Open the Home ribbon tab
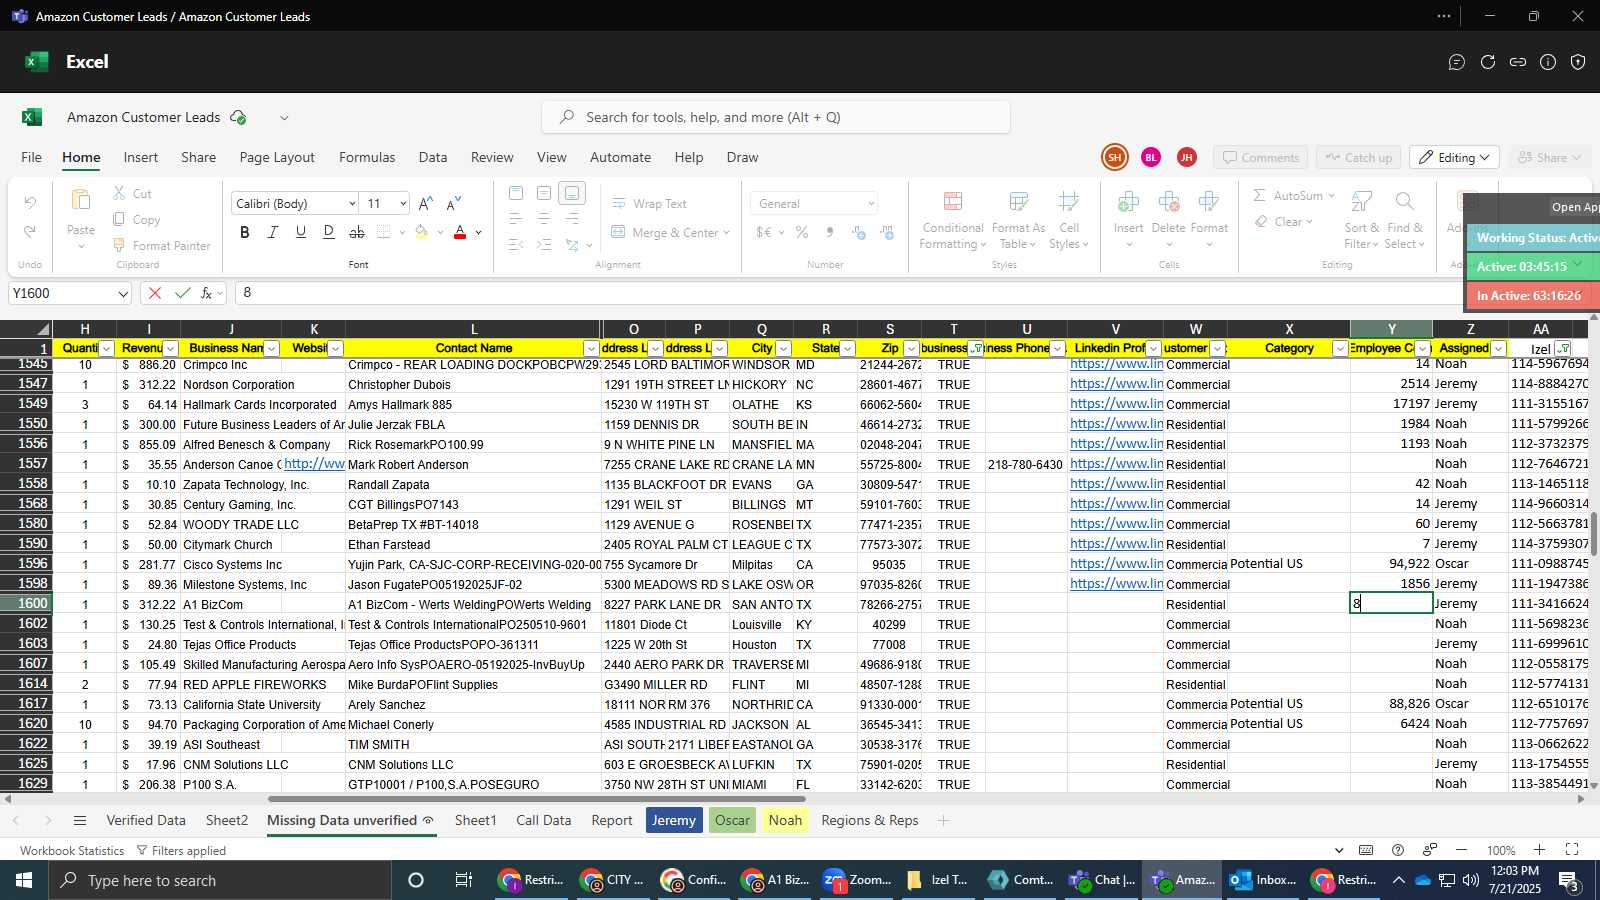The width and height of the screenshot is (1600, 900). pyautogui.click(x=81, y=157)
